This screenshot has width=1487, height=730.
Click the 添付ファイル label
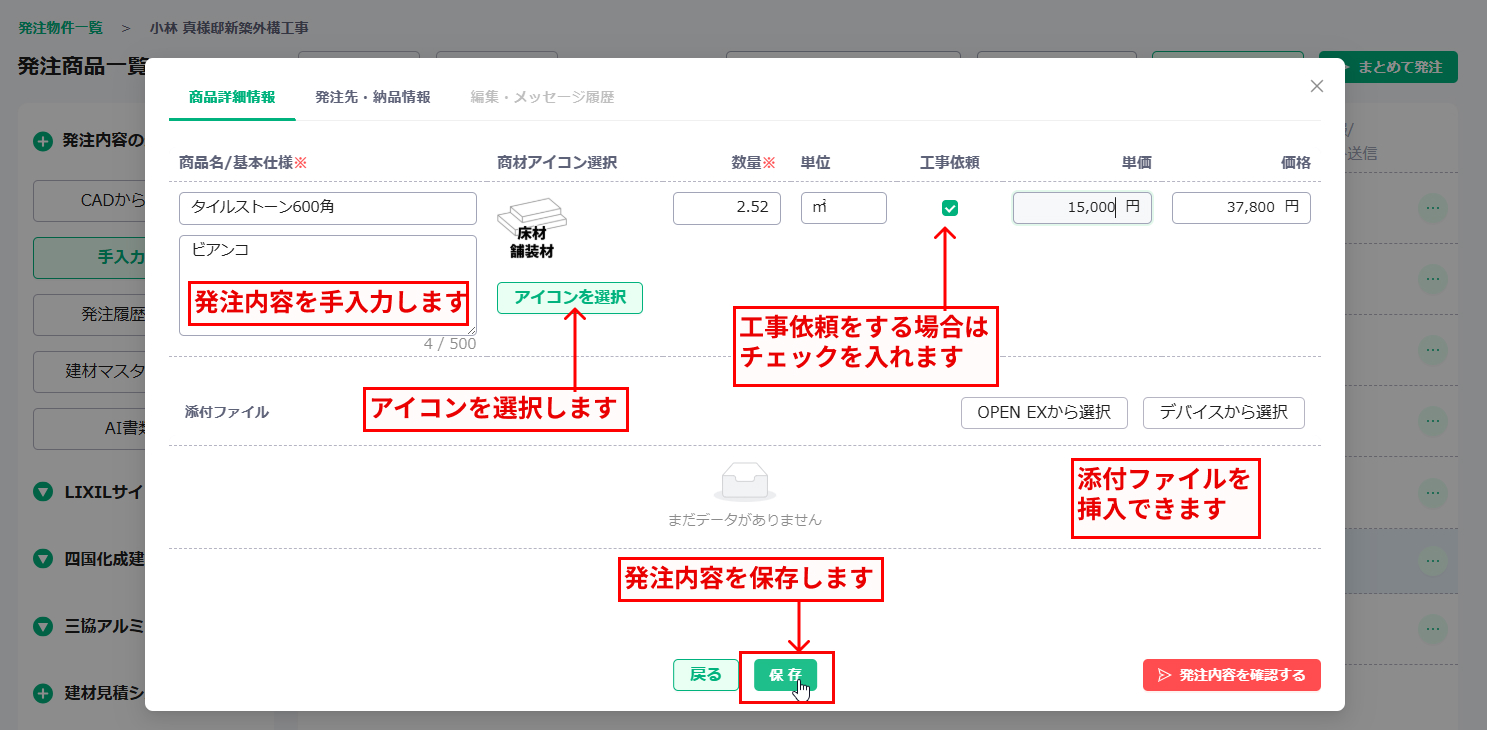click(x=227, y=412)
